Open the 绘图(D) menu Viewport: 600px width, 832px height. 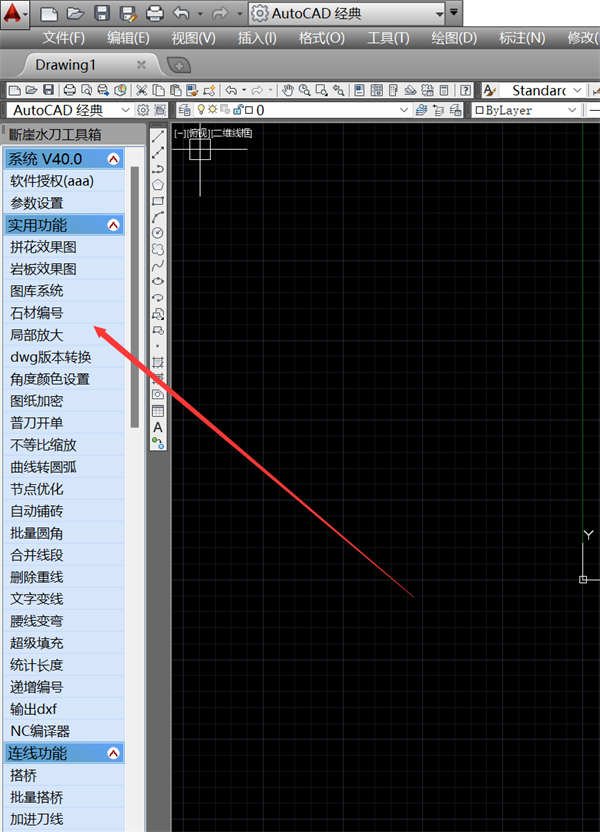[454, 38]
